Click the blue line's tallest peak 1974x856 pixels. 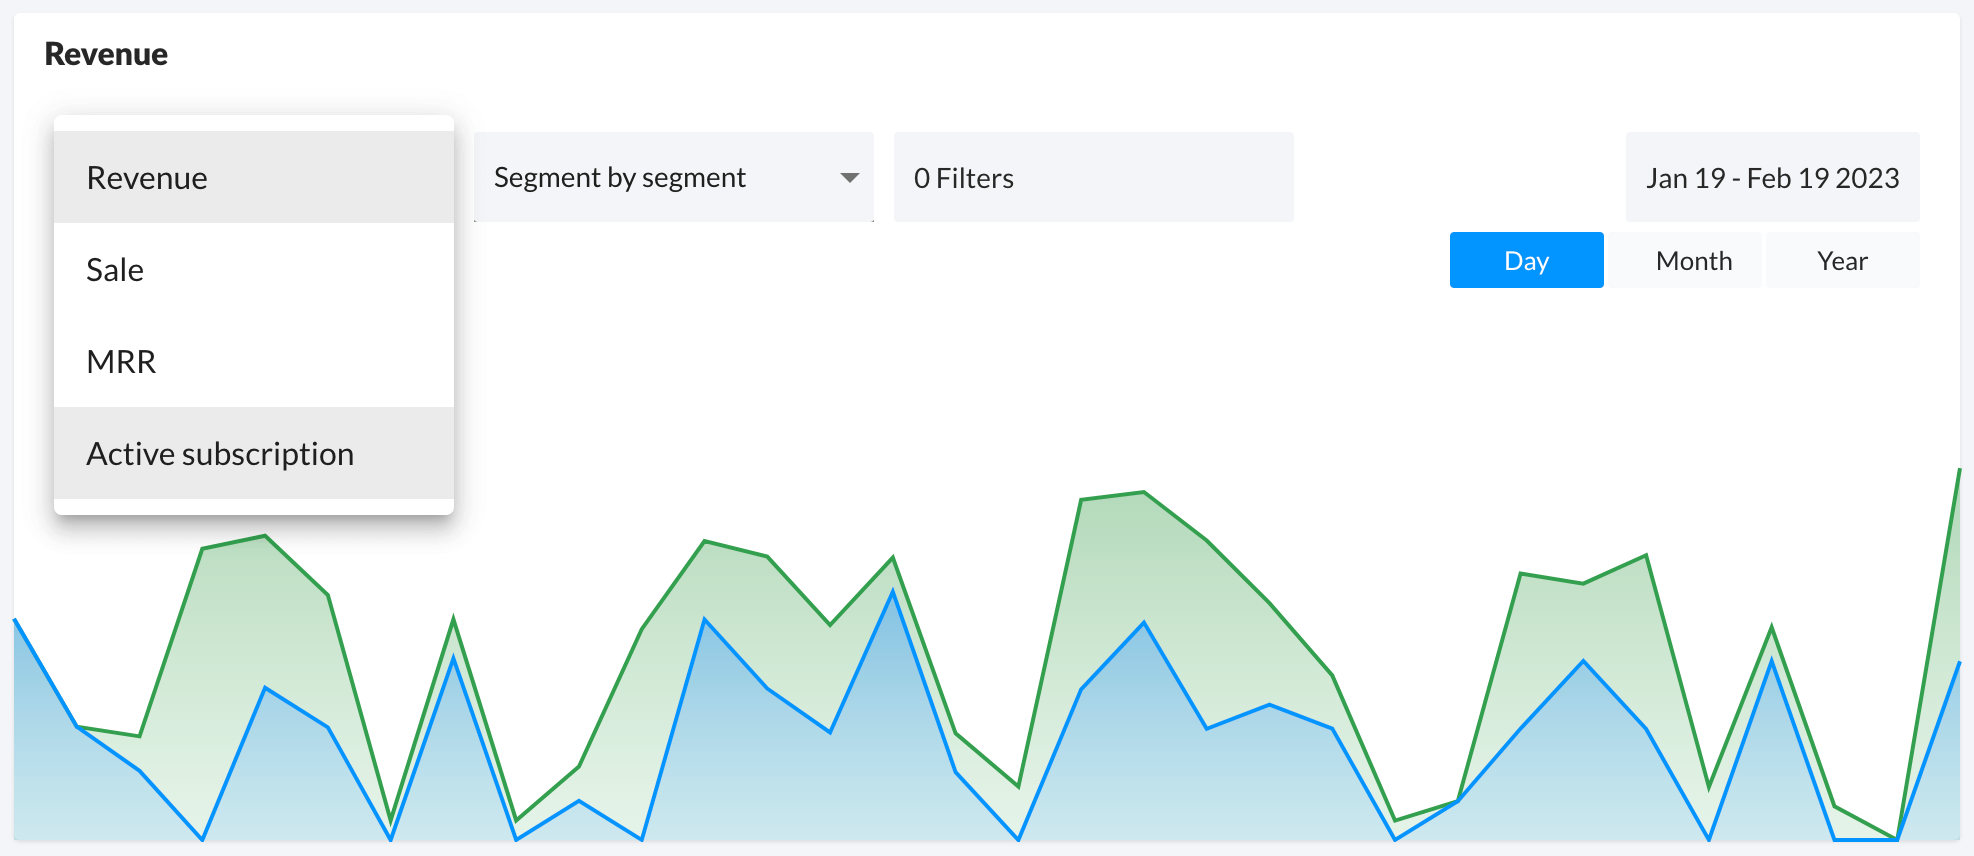893,591
